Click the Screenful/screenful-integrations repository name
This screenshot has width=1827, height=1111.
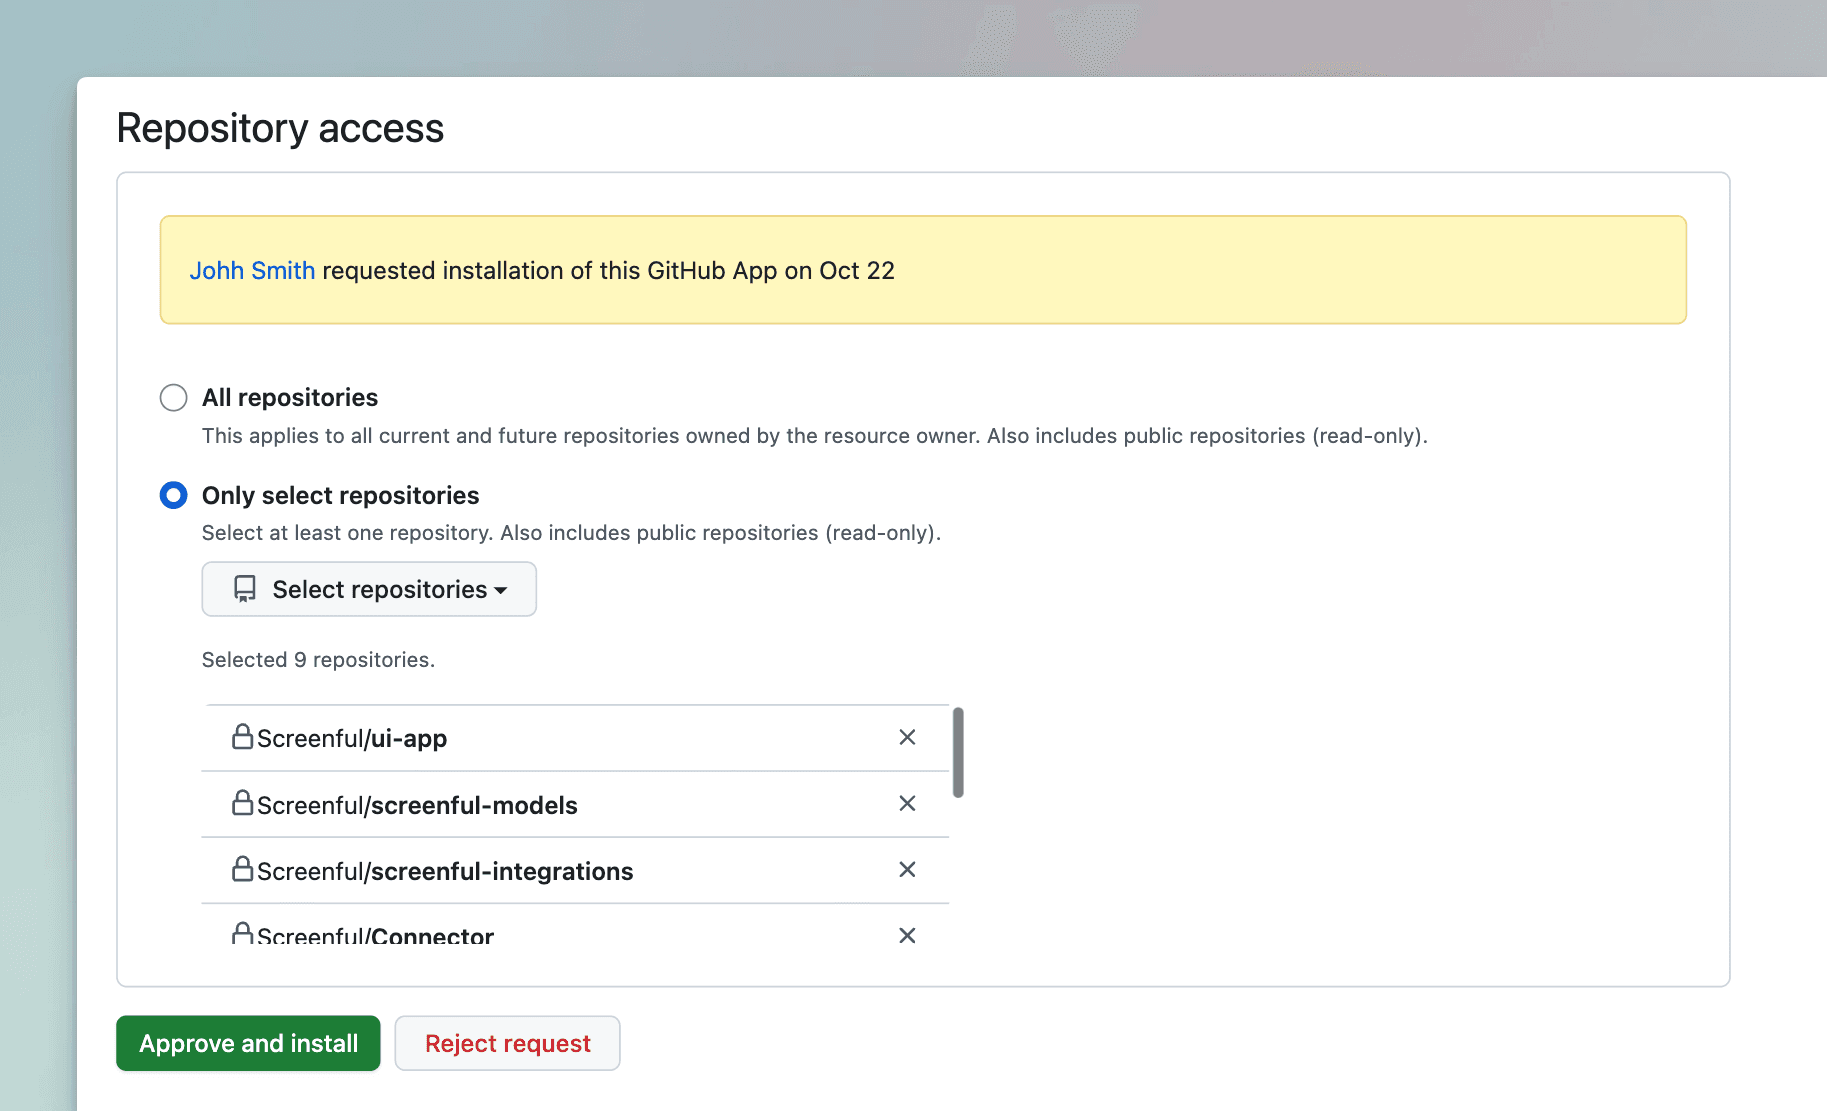click(x=445, y=871)
